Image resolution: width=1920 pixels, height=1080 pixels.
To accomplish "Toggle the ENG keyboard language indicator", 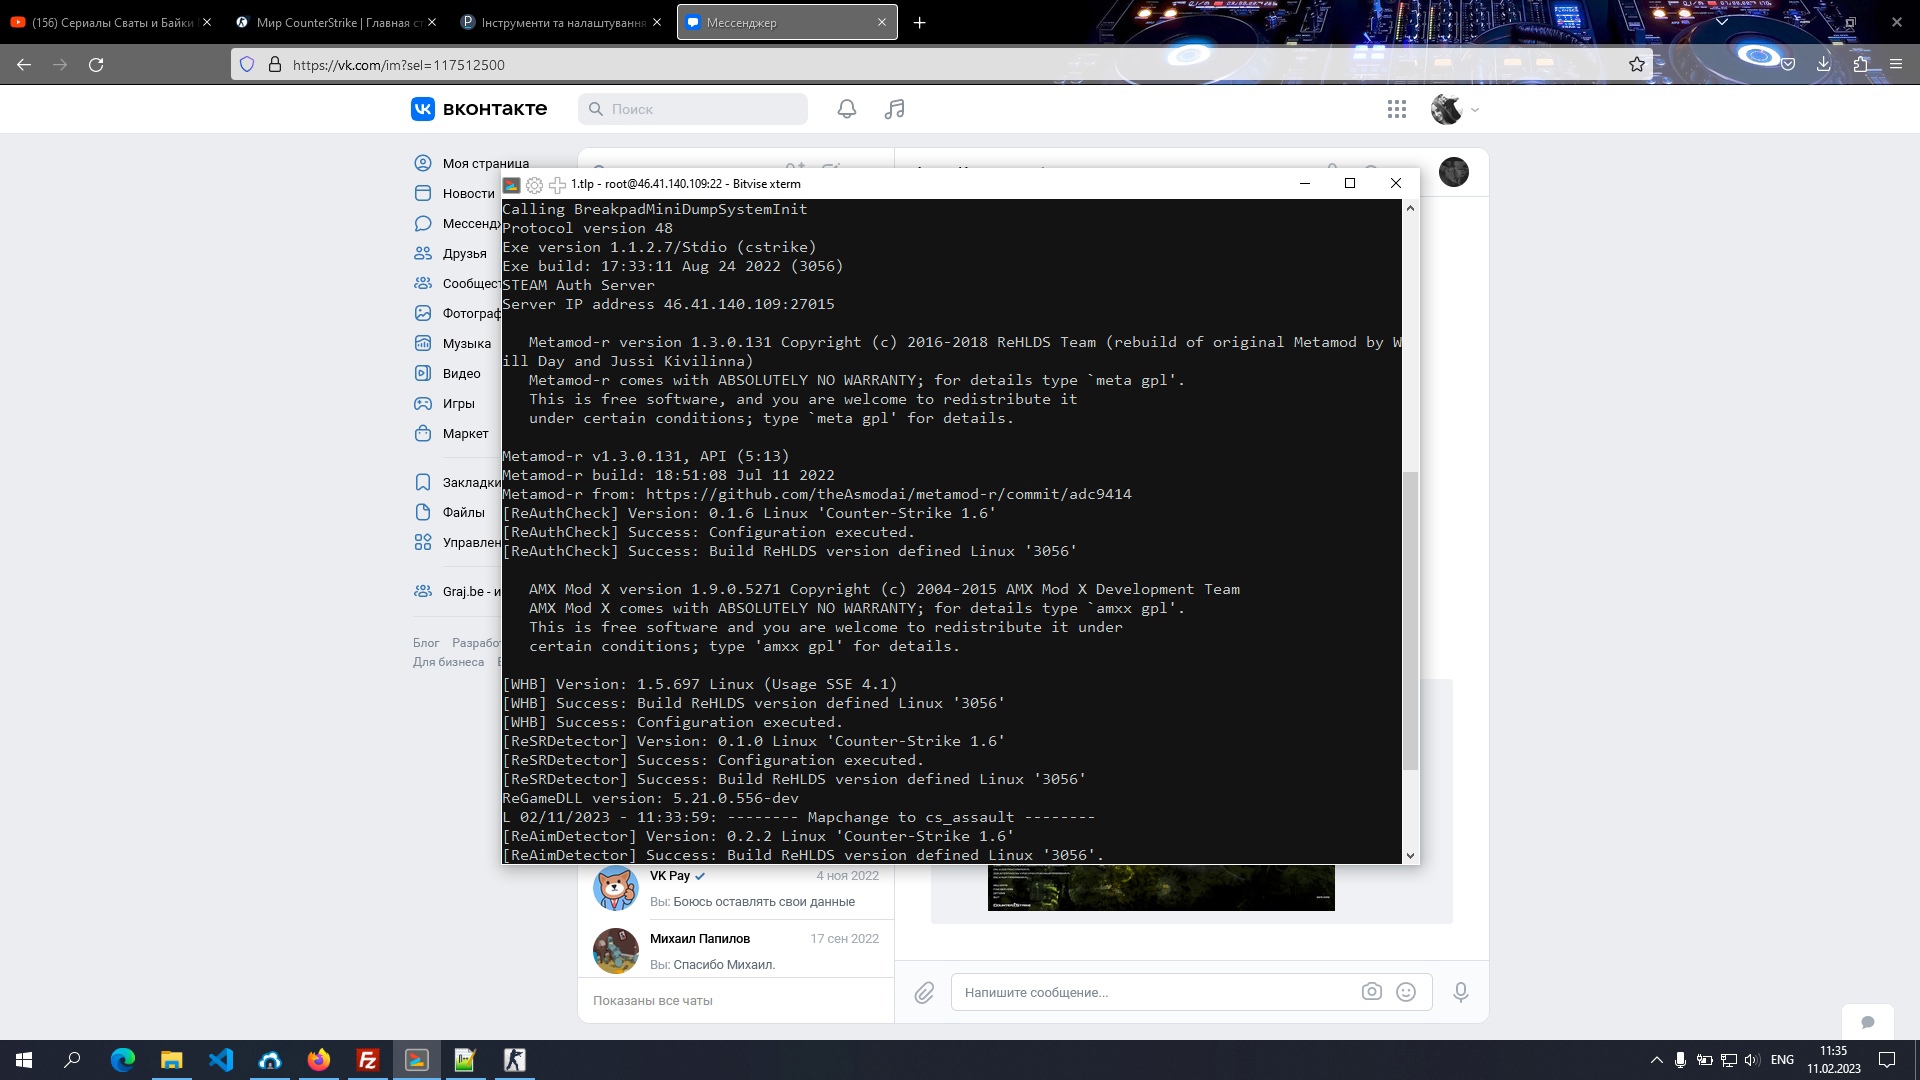I will click(x=1782, y=1060).
